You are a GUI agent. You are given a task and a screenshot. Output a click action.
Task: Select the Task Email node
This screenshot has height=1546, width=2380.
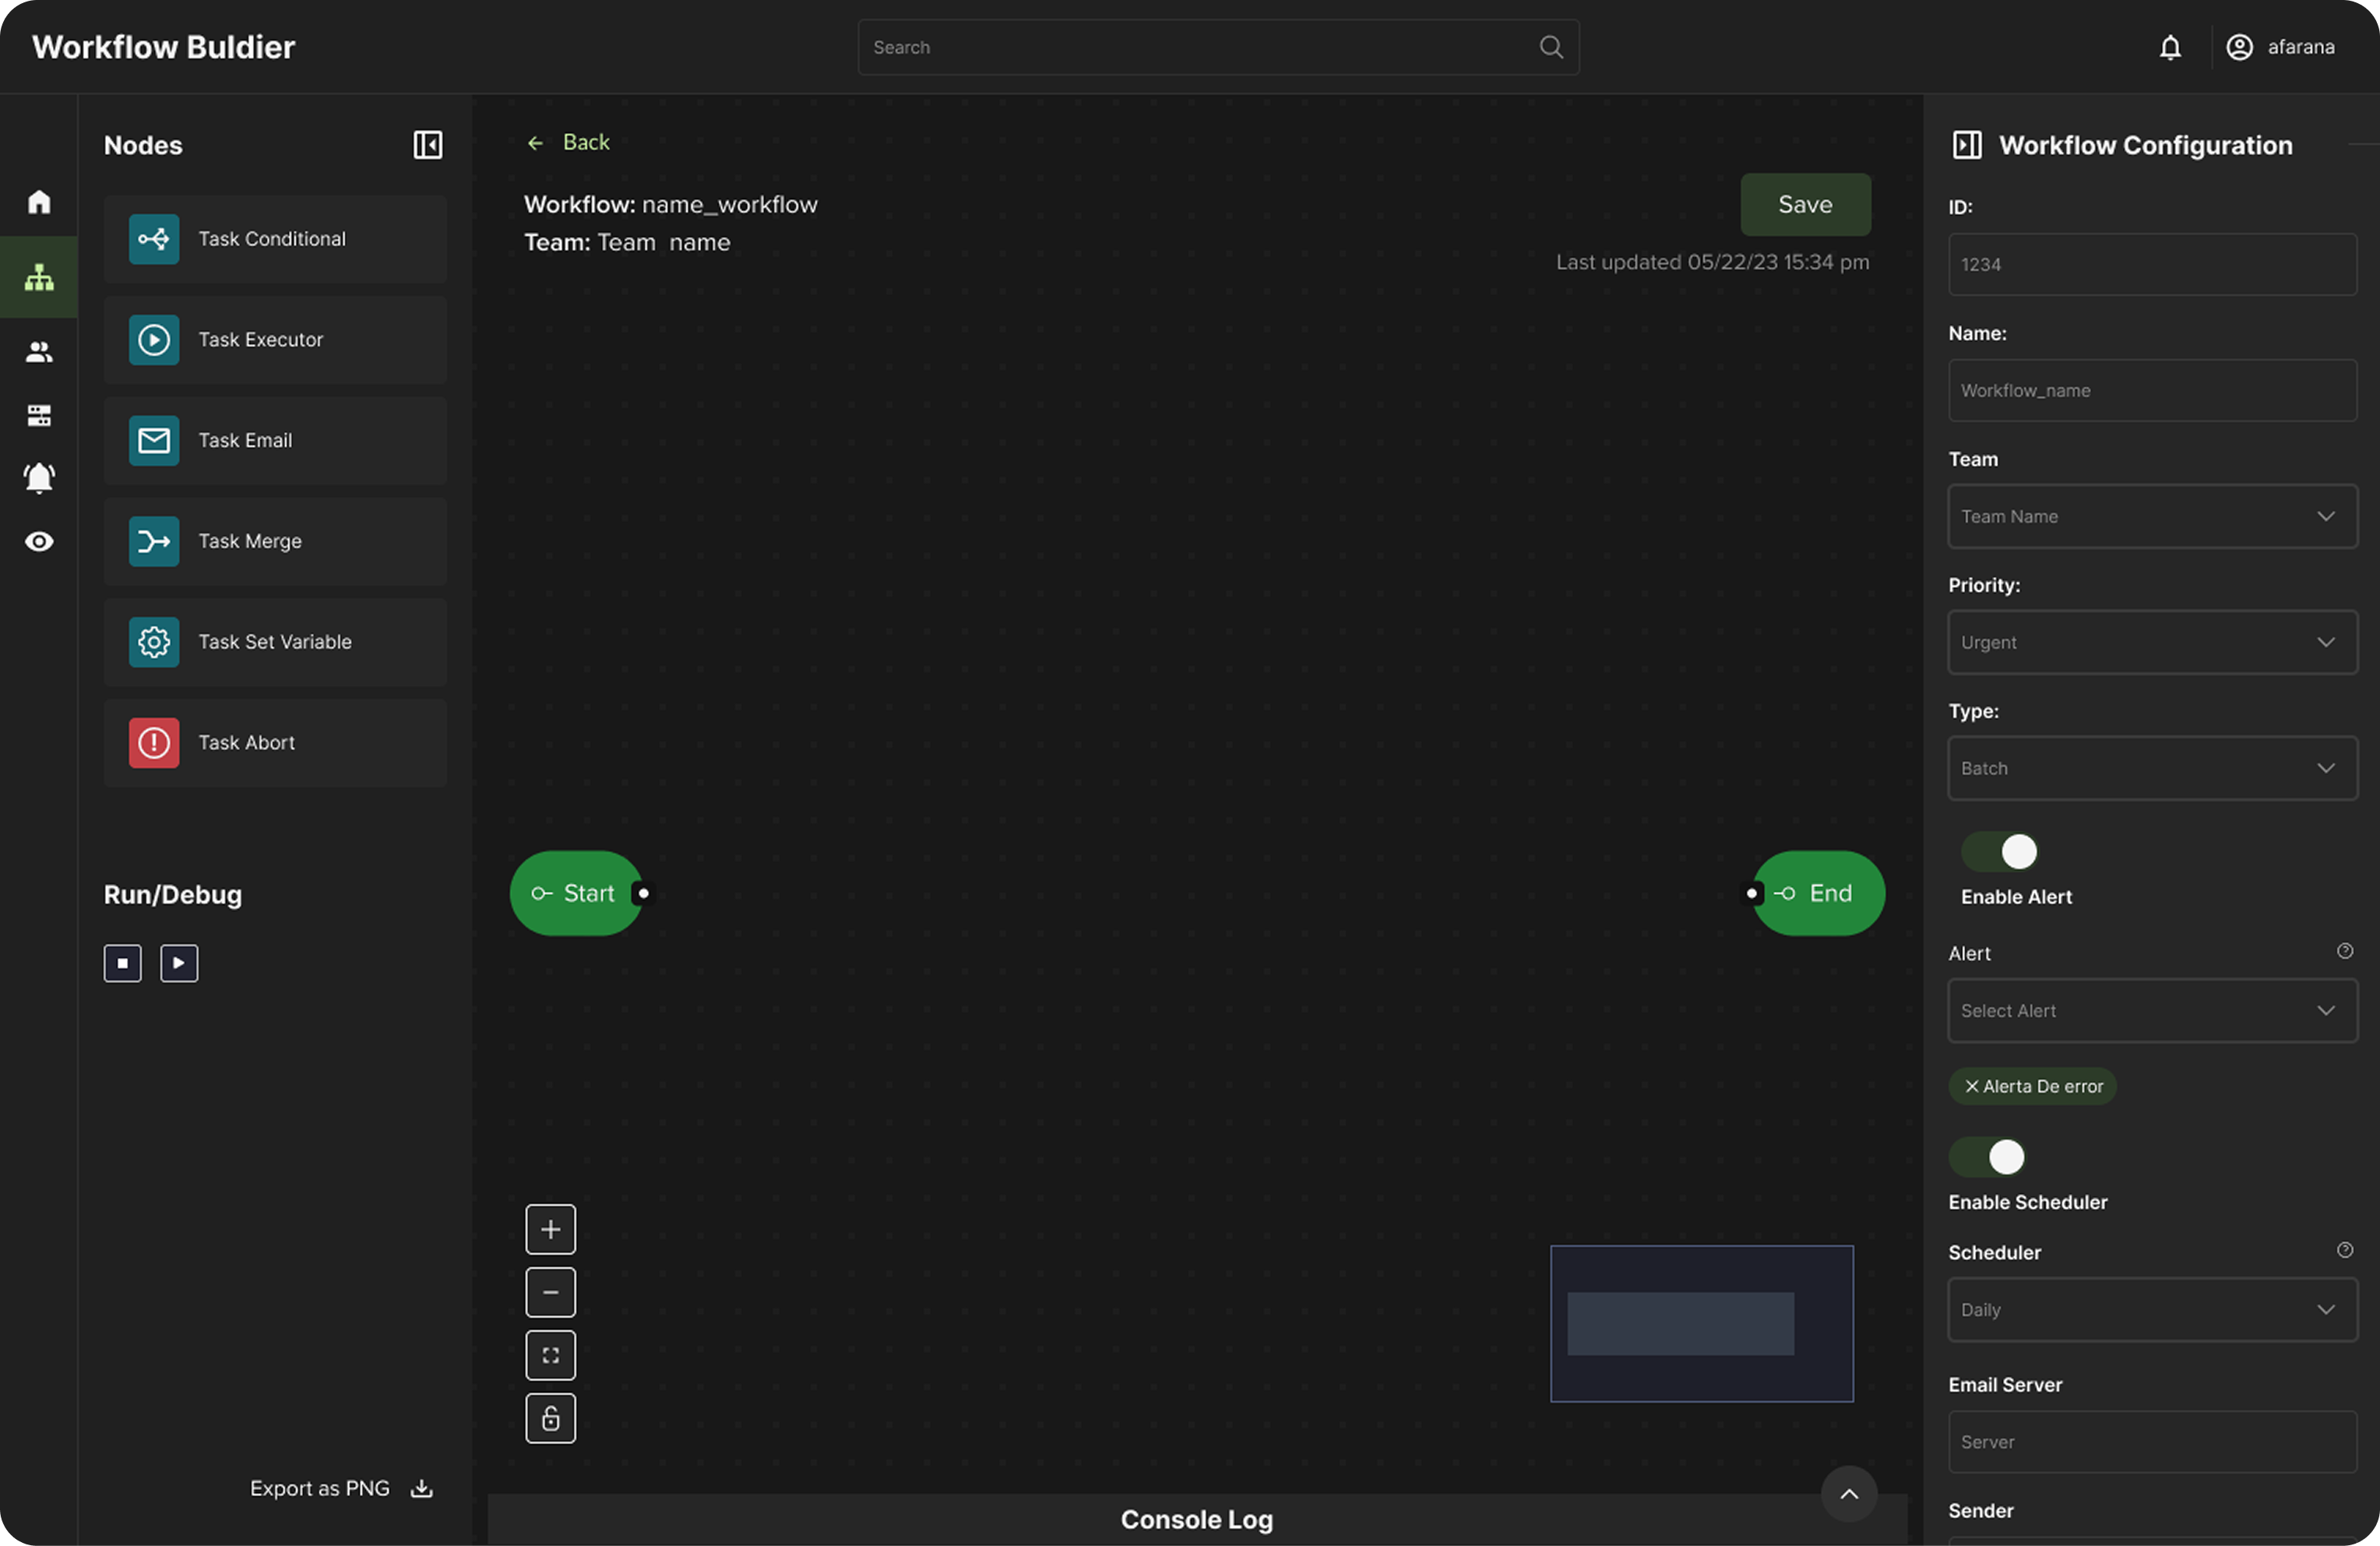point(275,440)
